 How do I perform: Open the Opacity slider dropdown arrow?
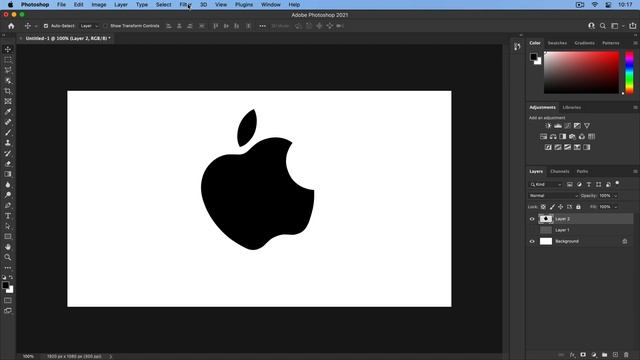615,196
